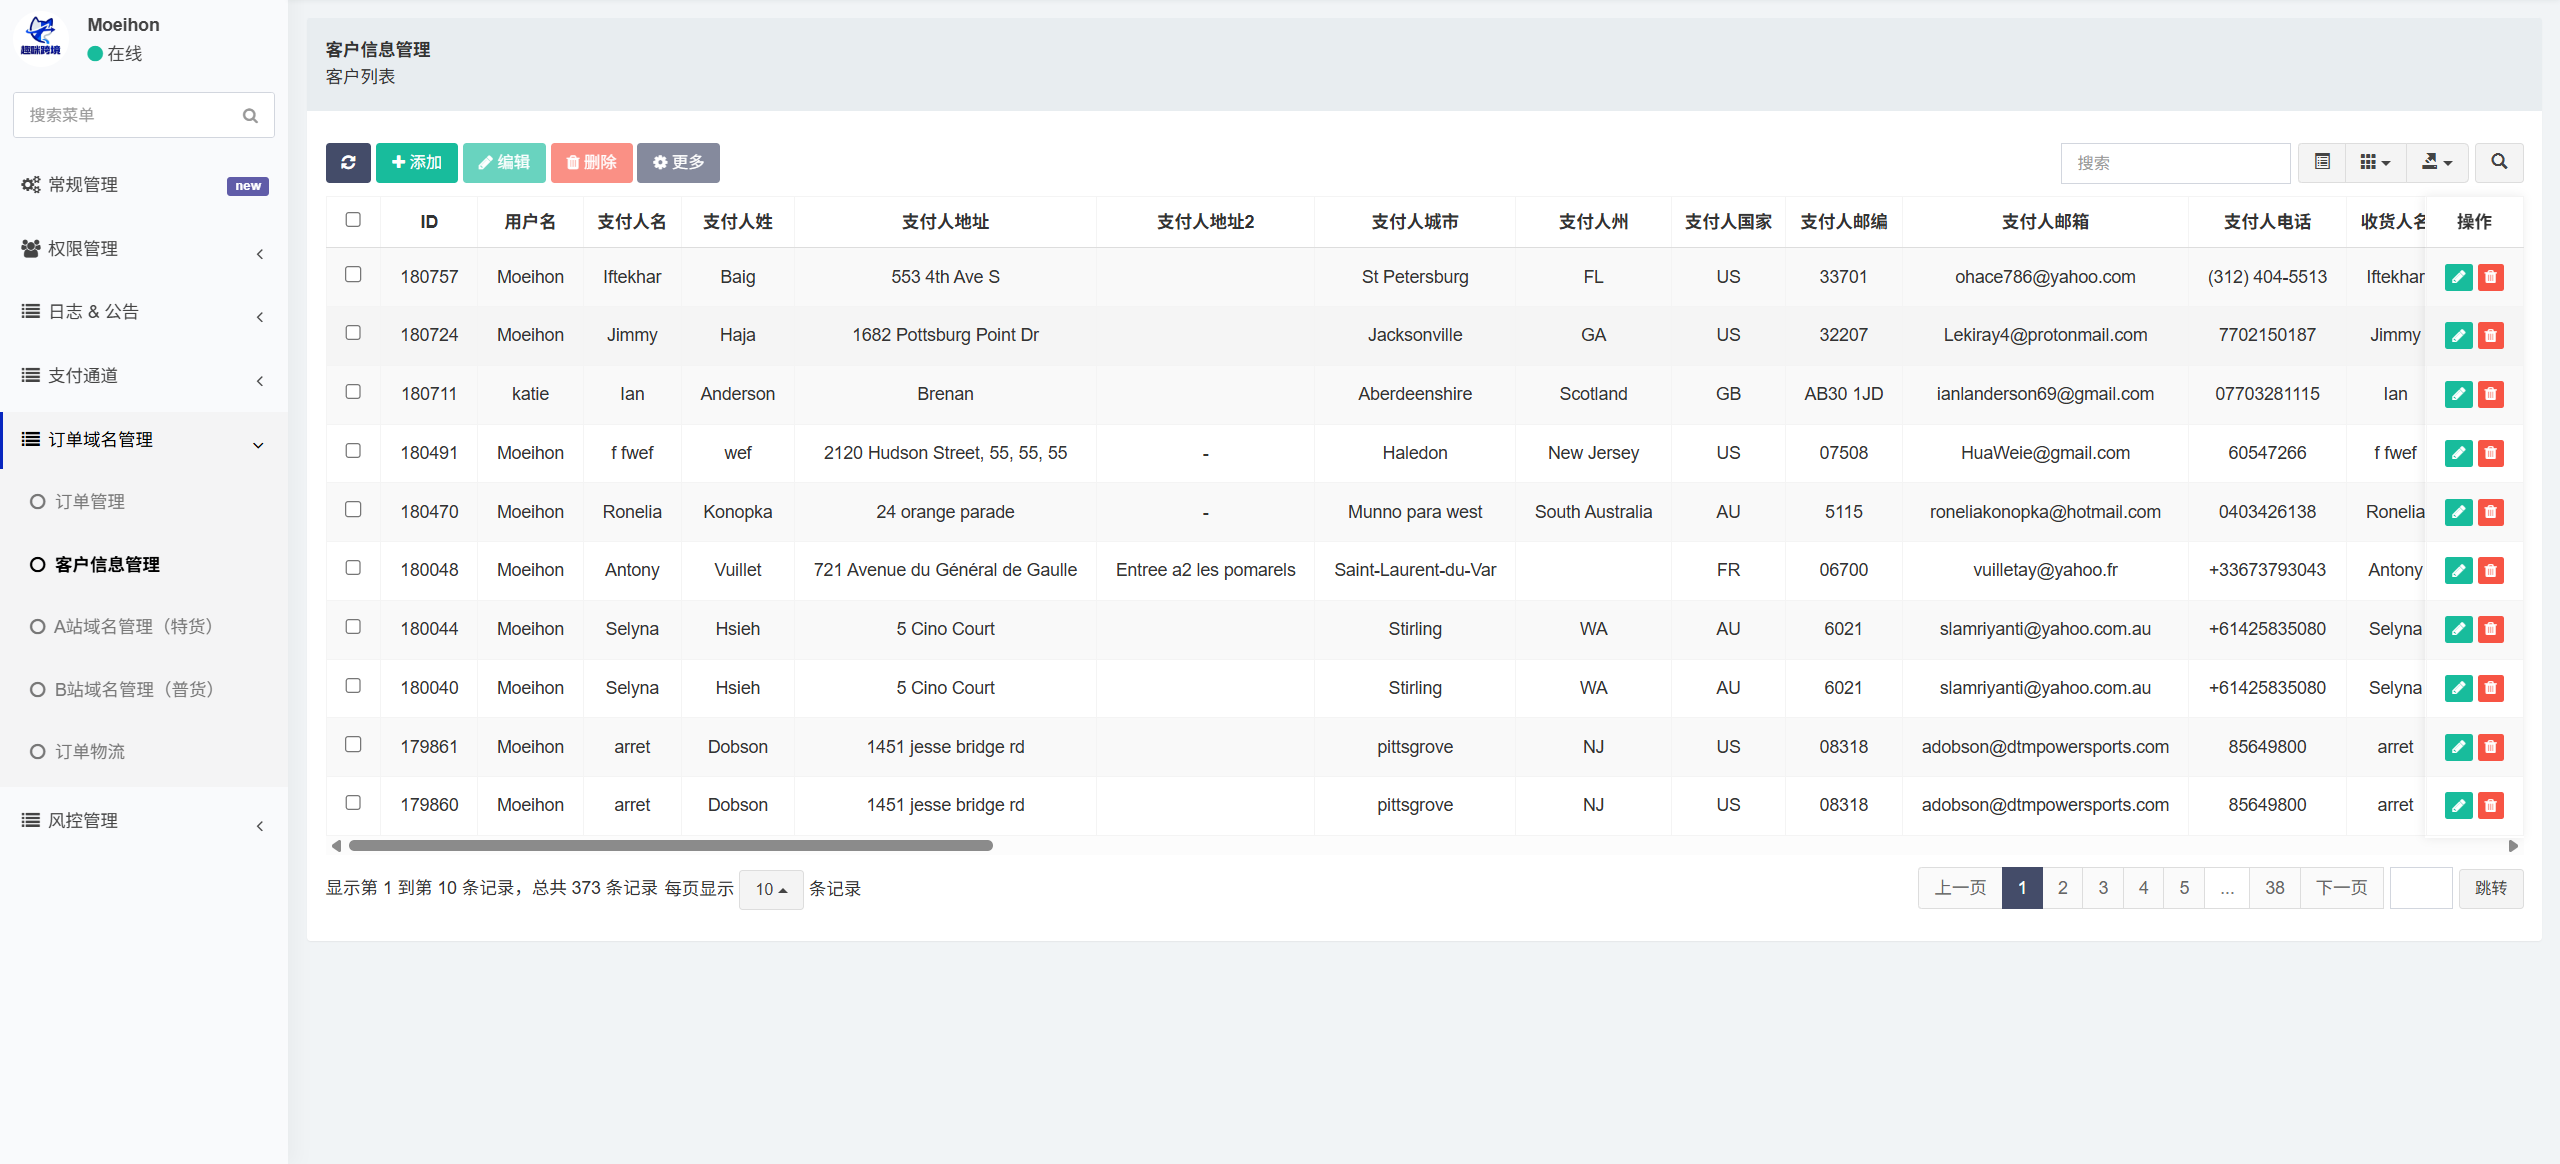Viewport: 2560px width, 1164px height.
Task: Open the export data dropdown
Action: coord(2436,163)
